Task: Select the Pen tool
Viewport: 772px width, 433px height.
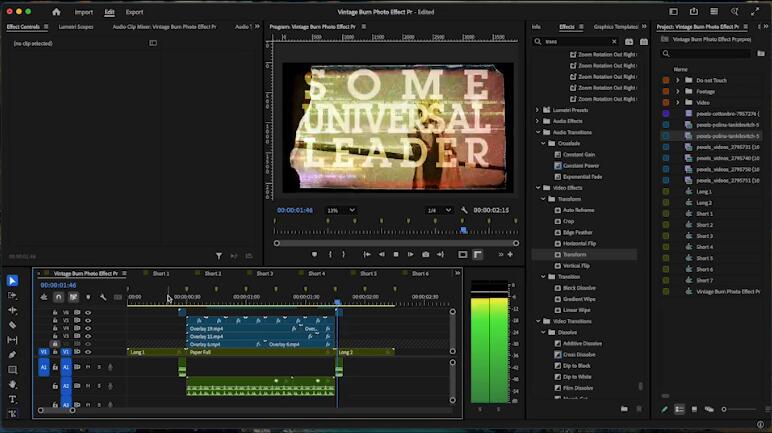Action: (x=13, y=355)
